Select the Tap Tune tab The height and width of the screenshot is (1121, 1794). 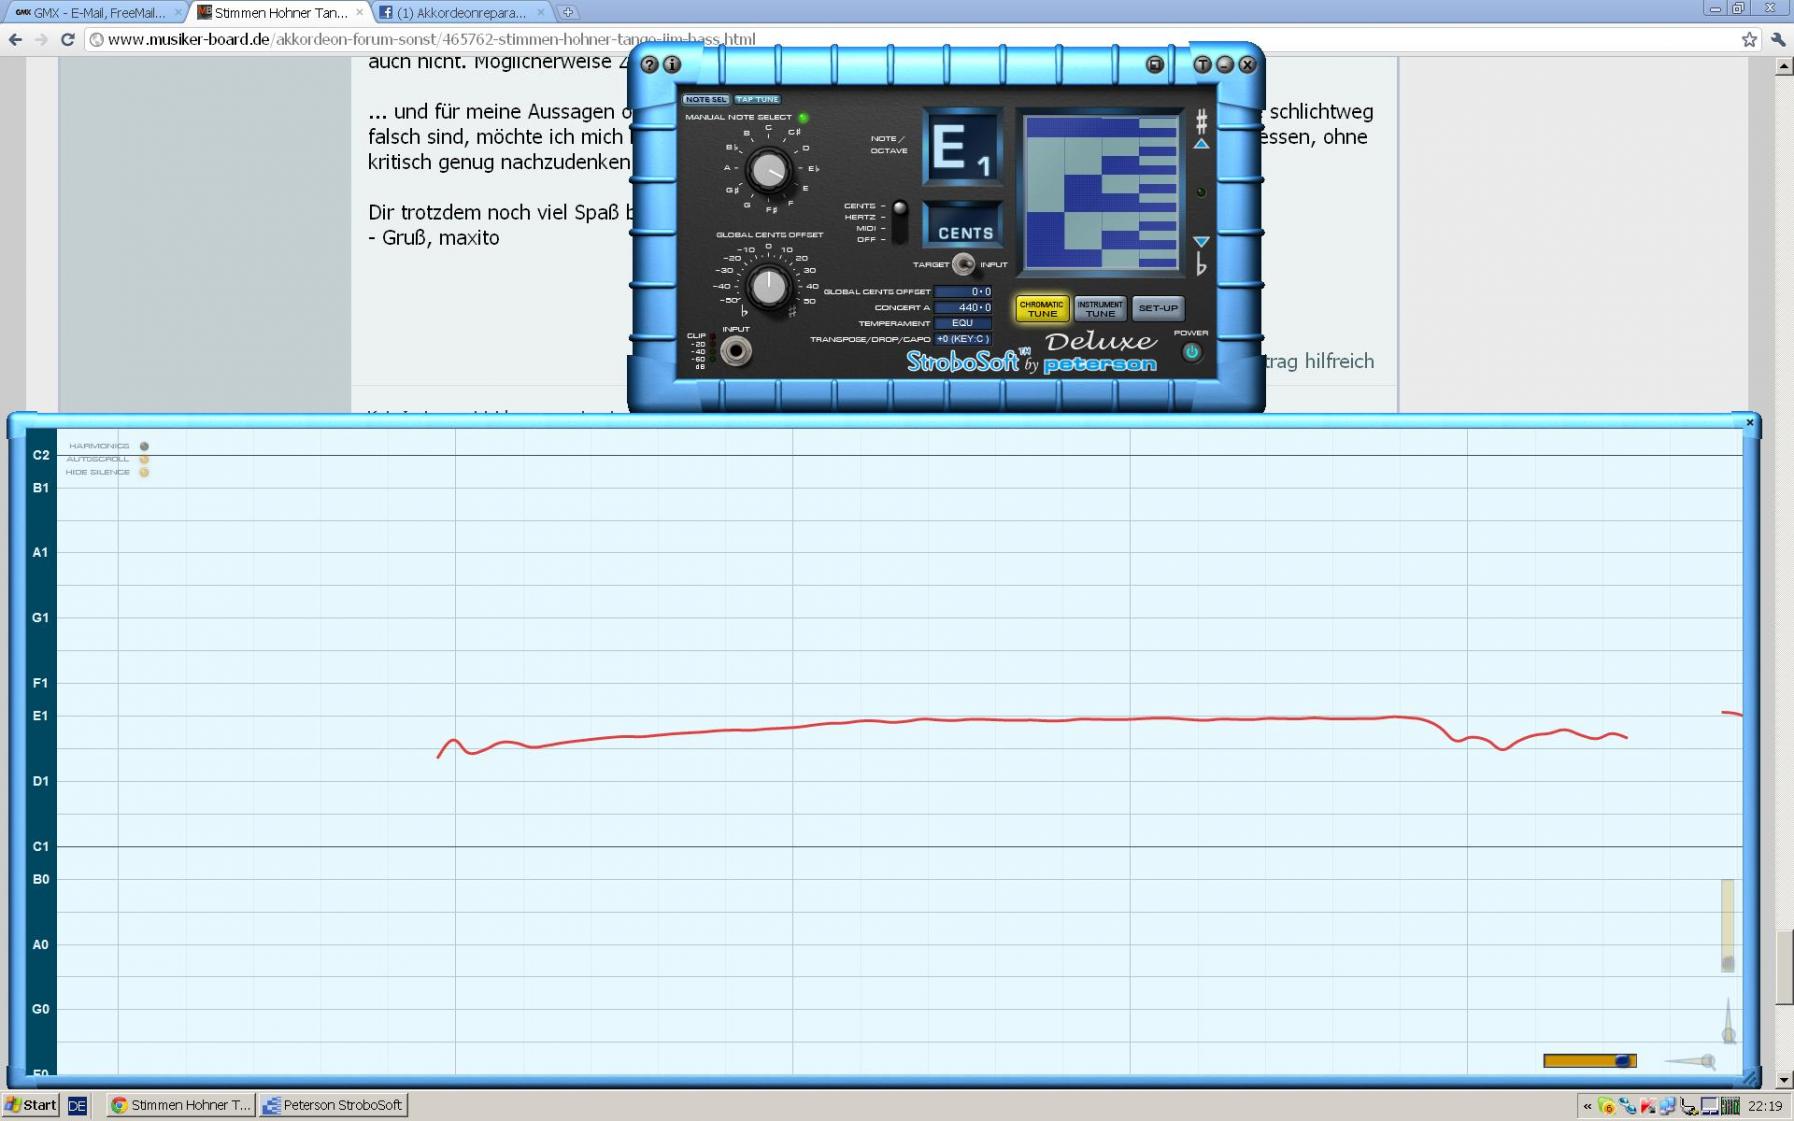pyautogui.click(x=757, y=99)
